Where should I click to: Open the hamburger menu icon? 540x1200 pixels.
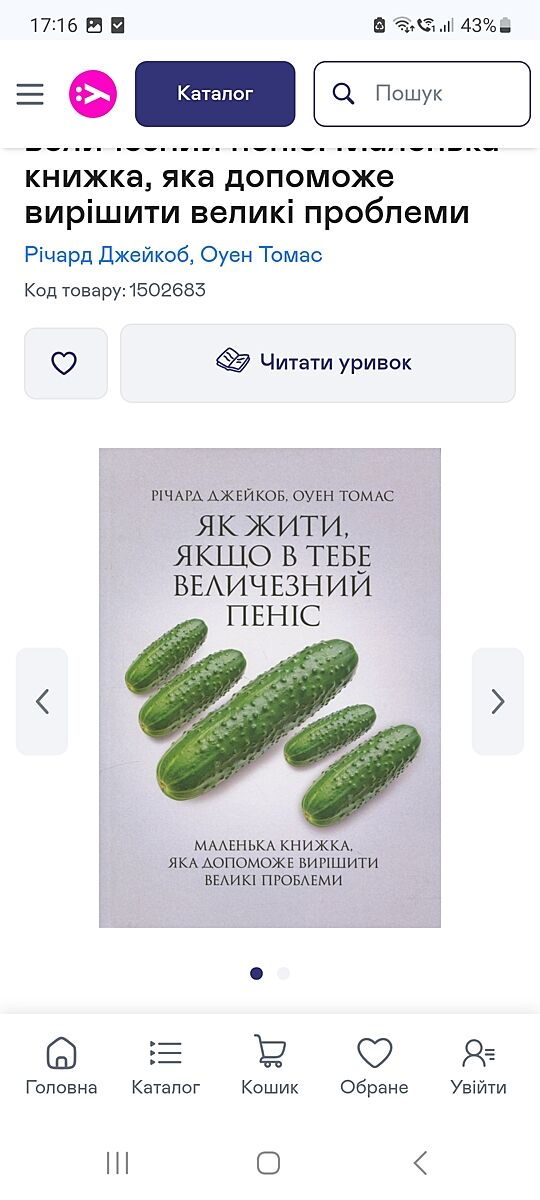point(30,94)
